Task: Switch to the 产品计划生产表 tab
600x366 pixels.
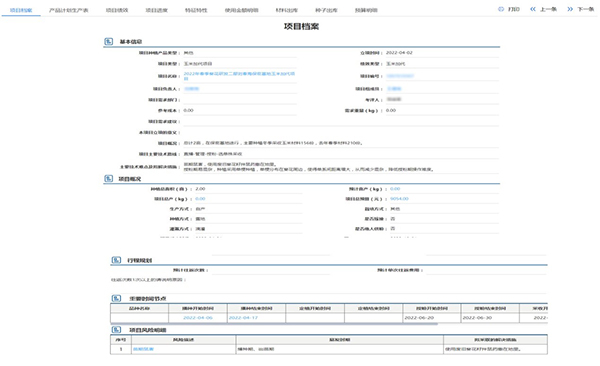Action: [68, 10]
